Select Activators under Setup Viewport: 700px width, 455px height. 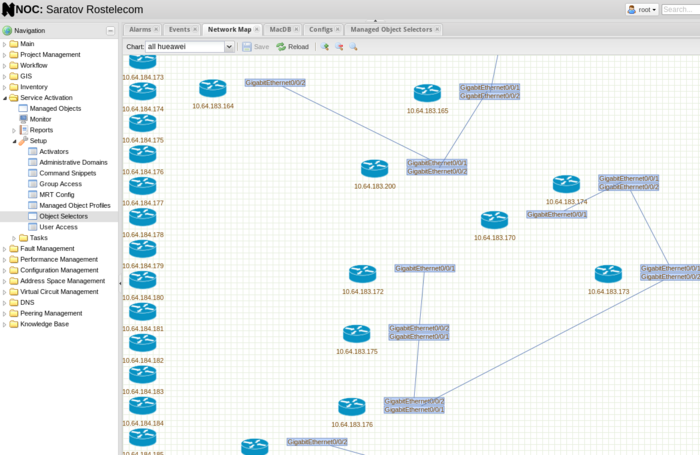click(54, 151)
